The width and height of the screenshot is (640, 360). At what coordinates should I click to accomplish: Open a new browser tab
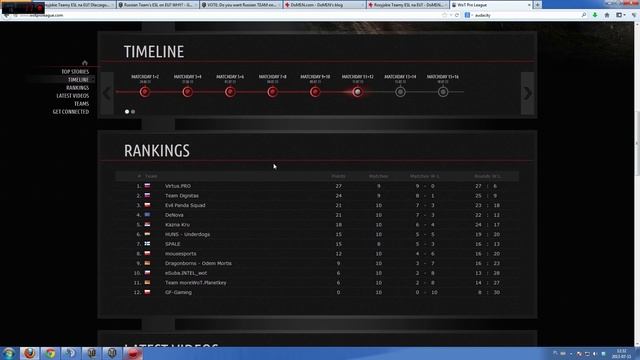click(x=538, y=5)
